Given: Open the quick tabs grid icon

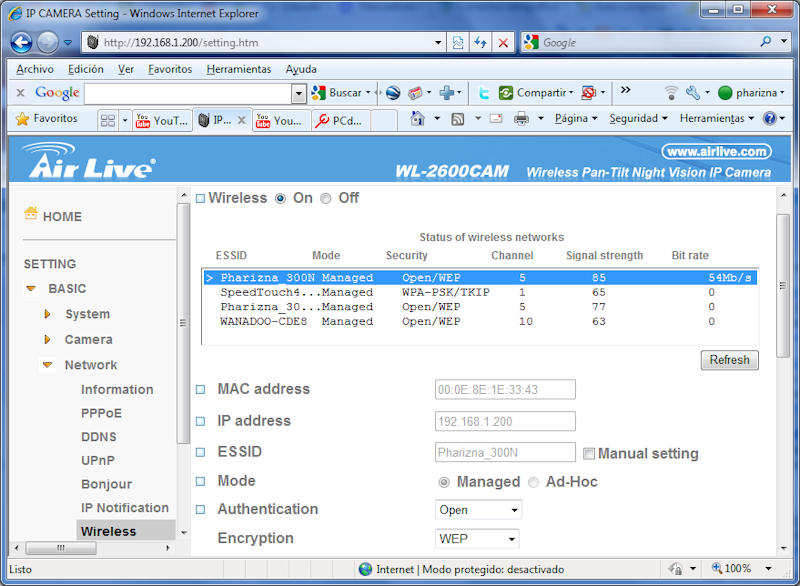Looking at the screenshot, I should point(108,120).
